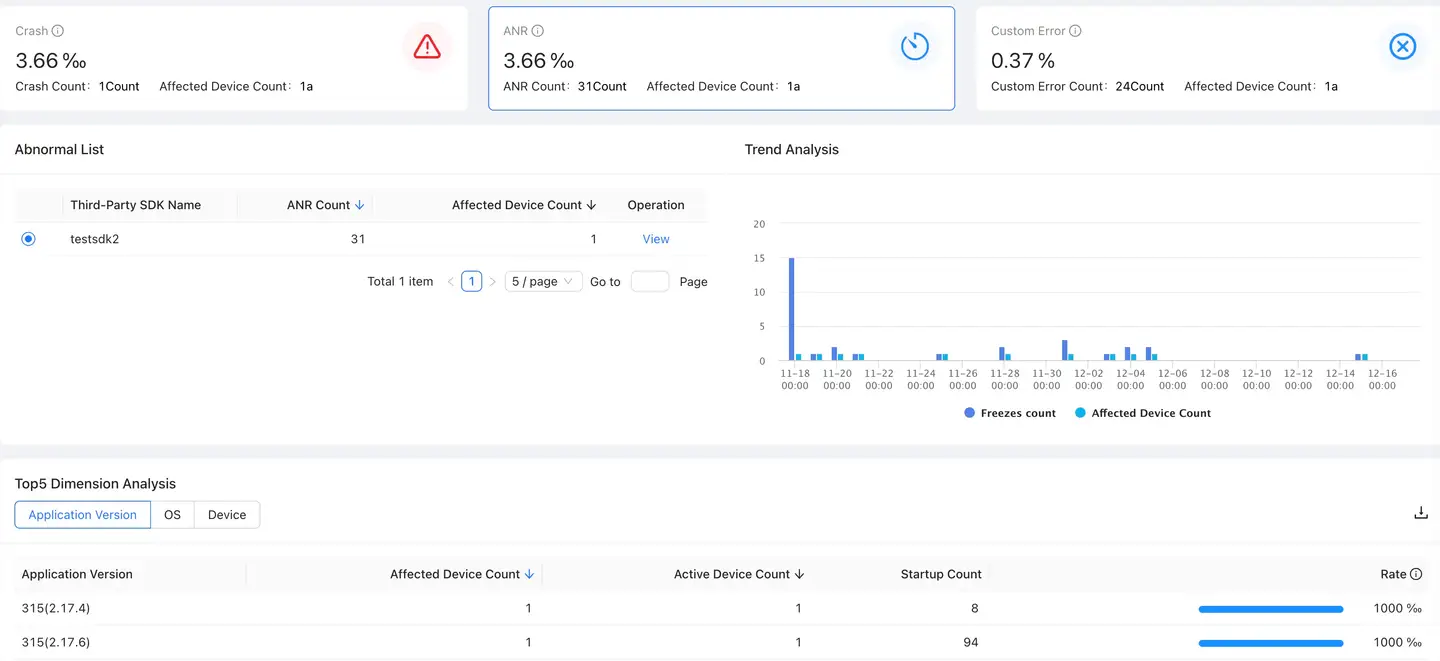Click info icon next to Crash label
Viewport: 1440px width, 661px height.
click(58, 31)
